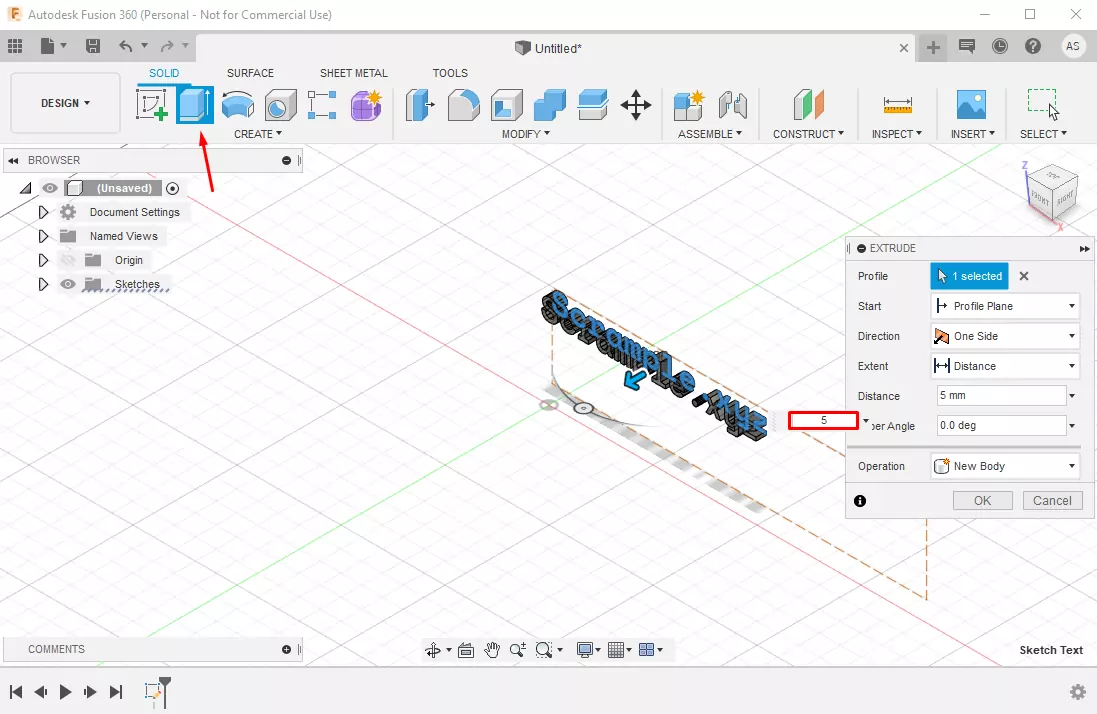The height and width of the screenshot is (714, 1097).
Task: Open the Rectangular Pattern tool
Action: [x=323, y=105]
